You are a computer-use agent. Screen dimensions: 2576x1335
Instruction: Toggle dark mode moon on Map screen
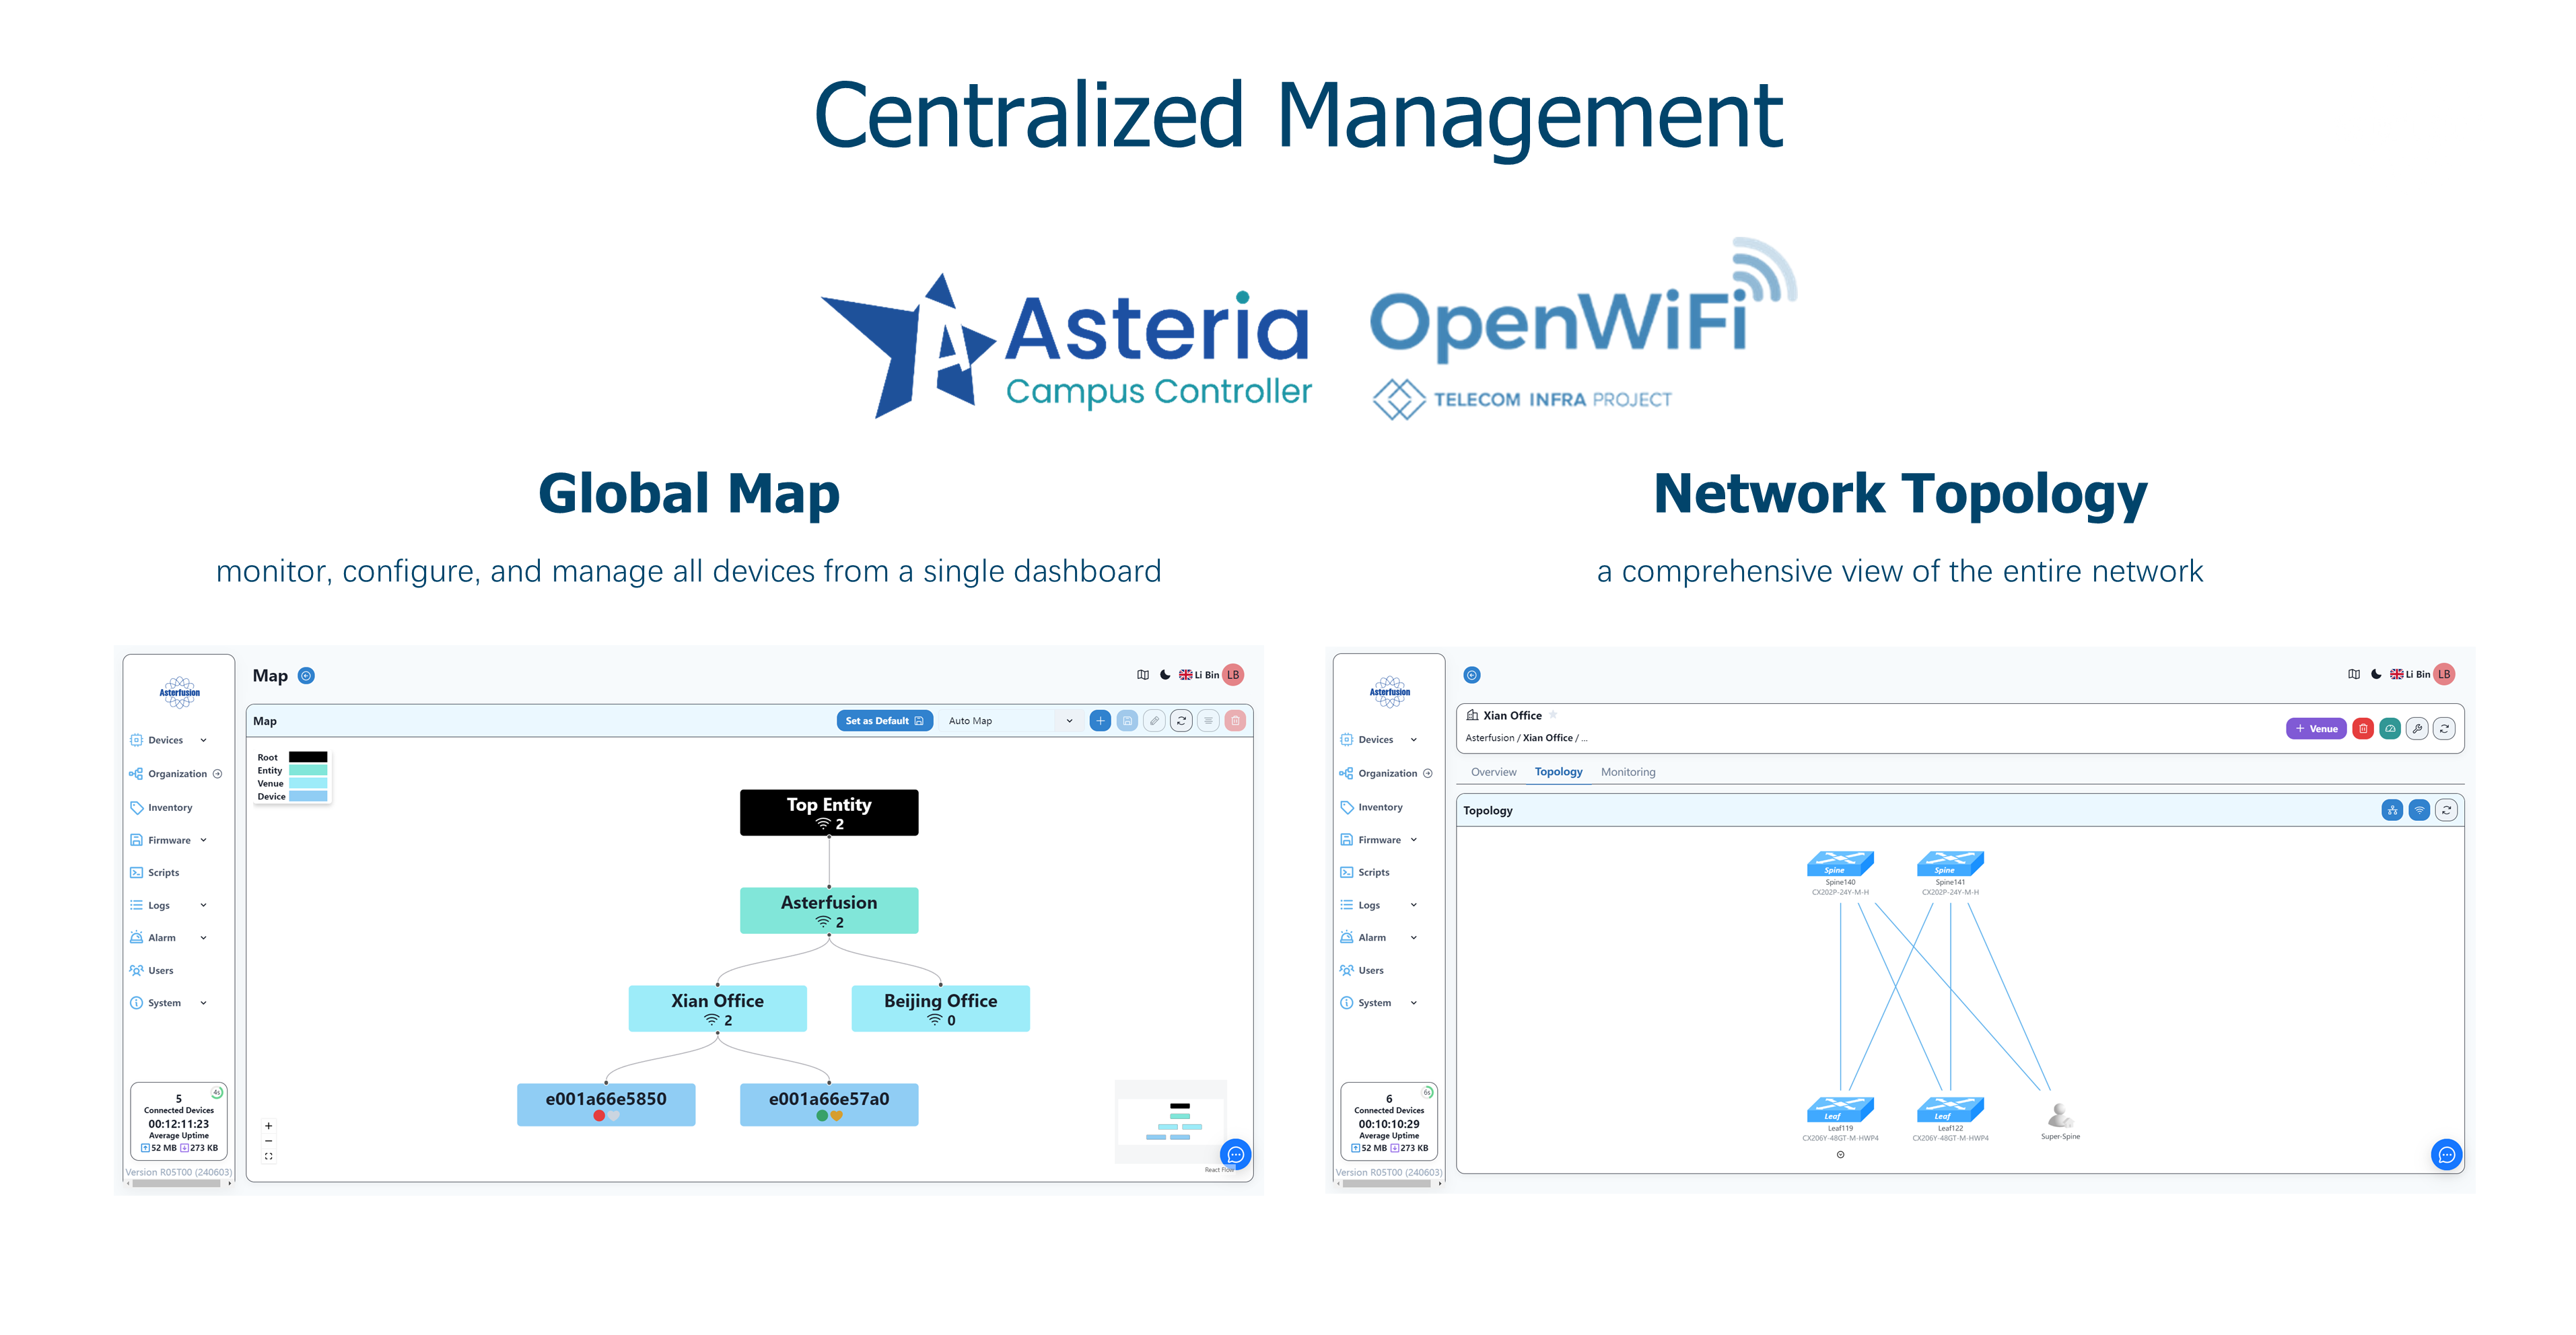1165,674
